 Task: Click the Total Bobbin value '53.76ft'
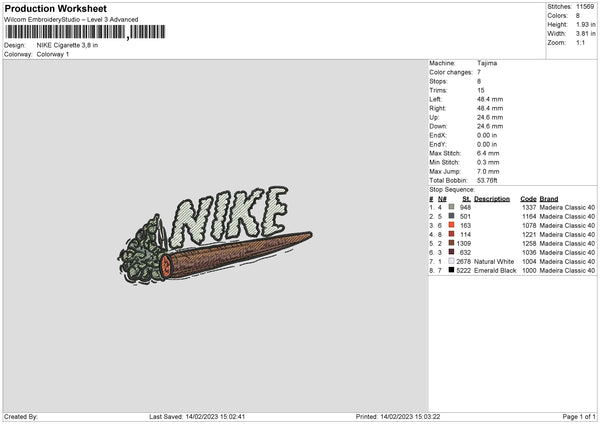pyautogui.click(x=487, y=180)
